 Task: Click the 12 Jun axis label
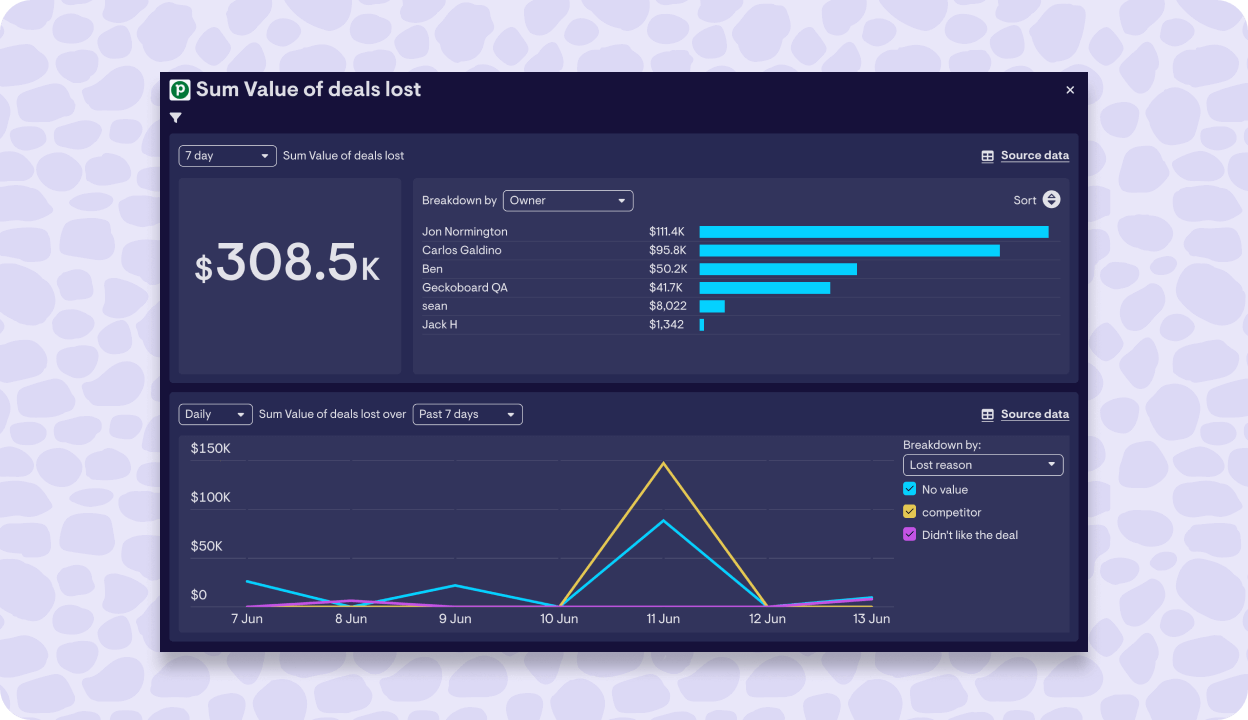pos(767,619)
